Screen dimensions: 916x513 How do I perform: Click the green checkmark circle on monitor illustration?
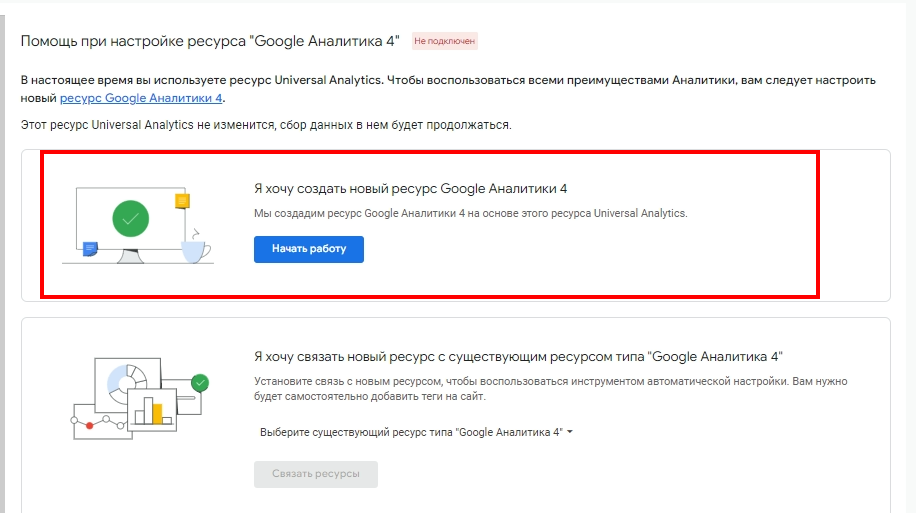[130, 219]
